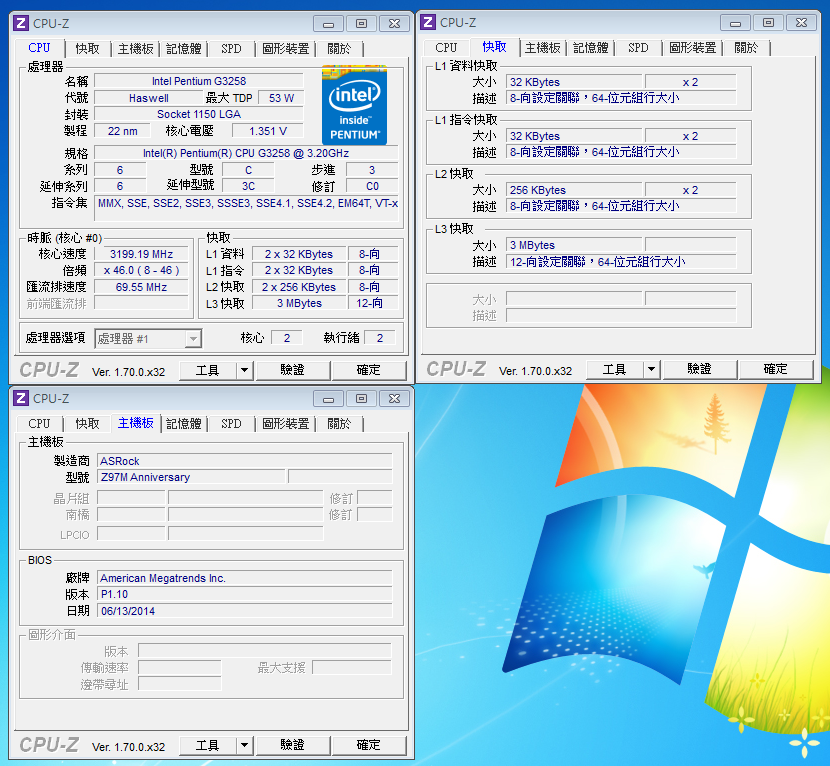
Task: Open 圖形裝置 tab in the processor info window
Action: [x=286, y=49]
